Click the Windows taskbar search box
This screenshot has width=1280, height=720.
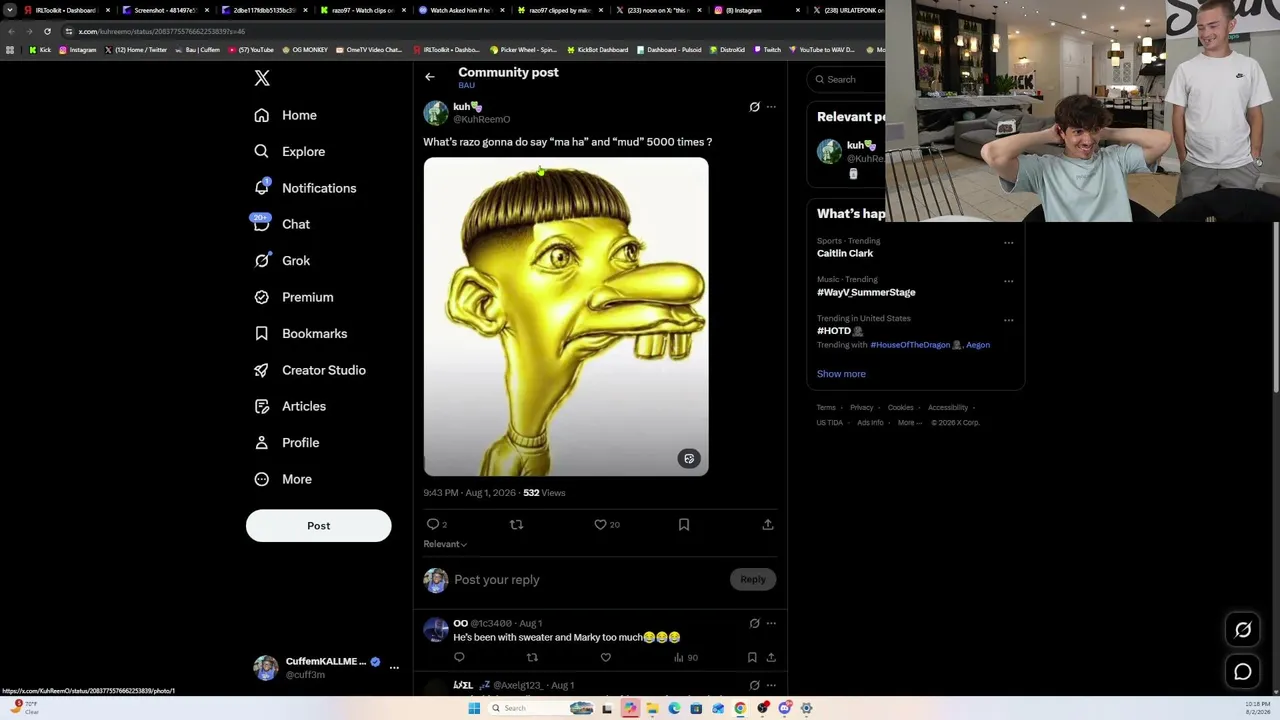pyautogui.click(x=540, y=708)
